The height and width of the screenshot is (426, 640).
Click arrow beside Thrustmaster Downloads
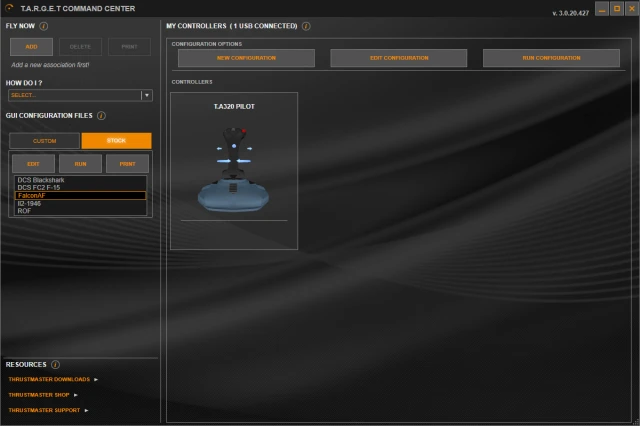click(96, 379)
